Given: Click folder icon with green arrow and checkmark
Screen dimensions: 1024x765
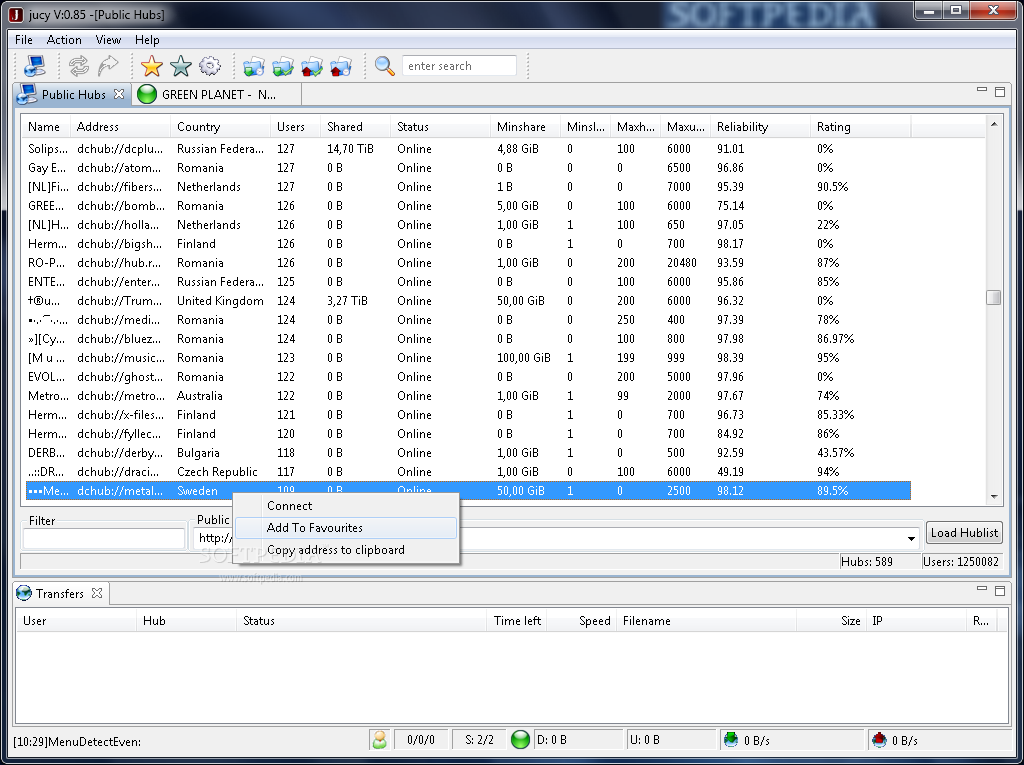Looking at the screenshot, I should point(283,66).
